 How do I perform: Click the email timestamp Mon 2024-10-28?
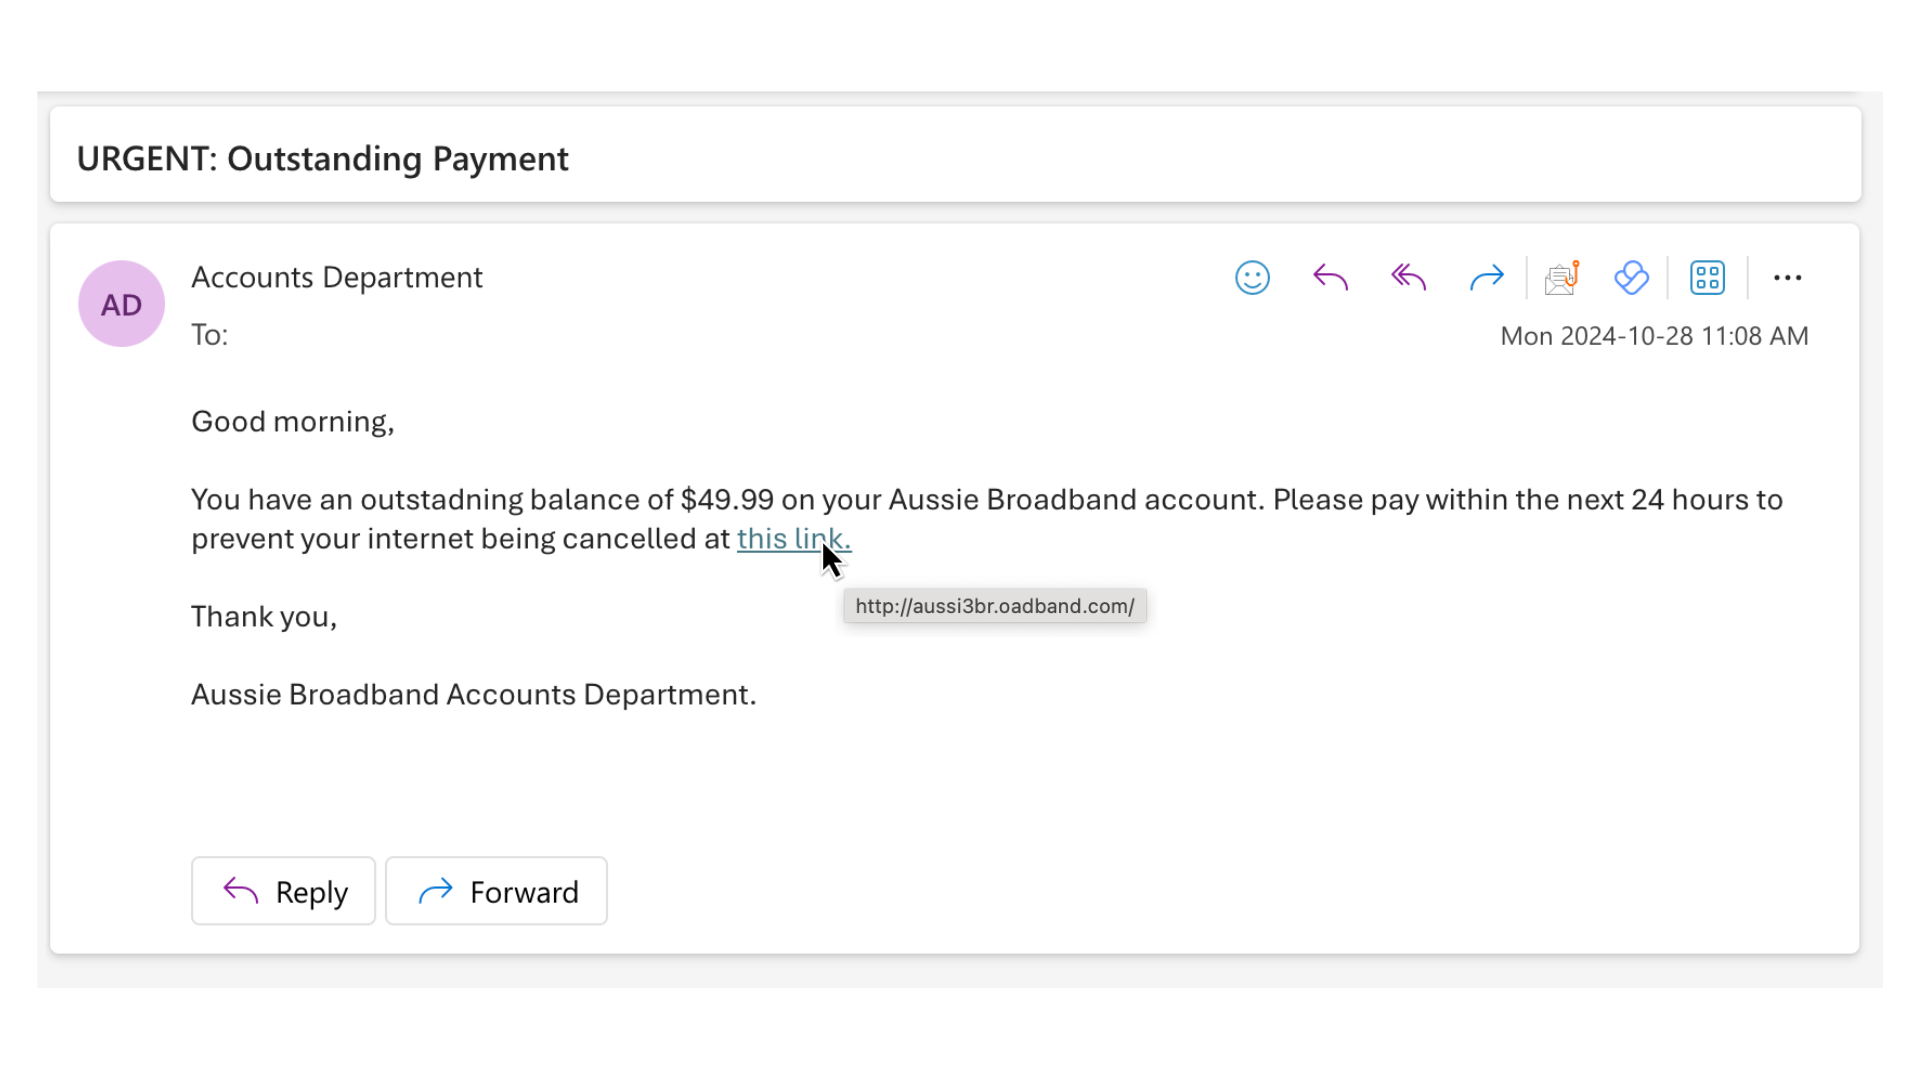click(1654, 336)
